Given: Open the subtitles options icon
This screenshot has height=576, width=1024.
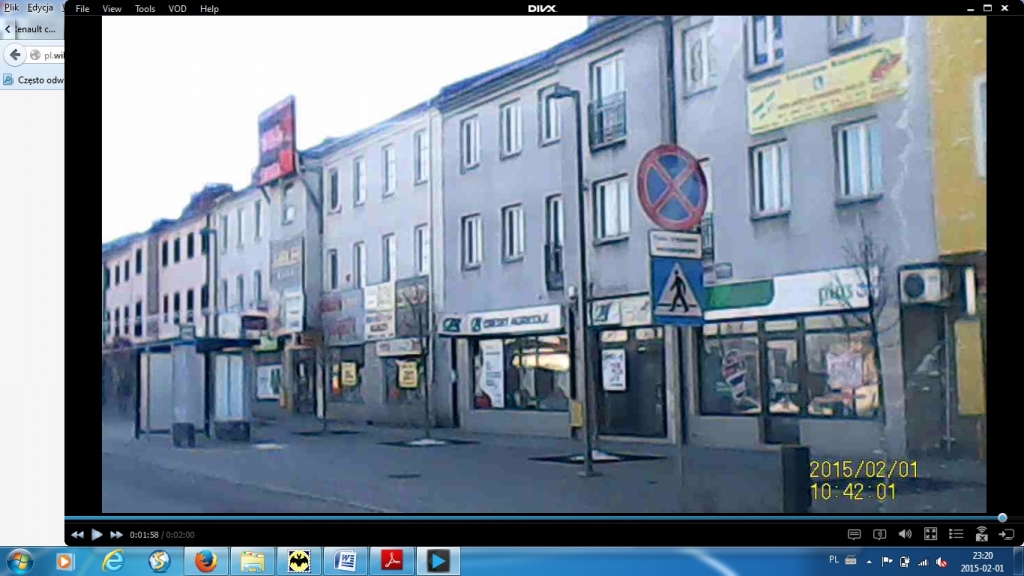Looking at the screenshot, I should [854, 535].
